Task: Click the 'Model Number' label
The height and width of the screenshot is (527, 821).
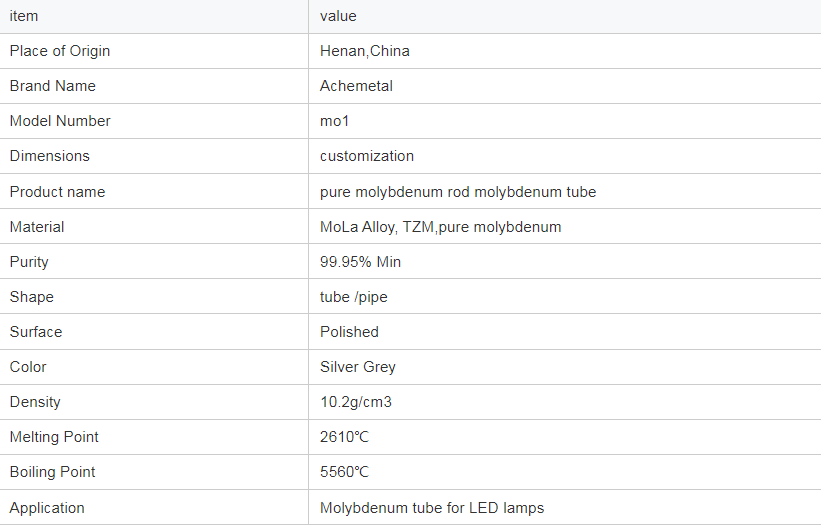Action: click(60, 121)
